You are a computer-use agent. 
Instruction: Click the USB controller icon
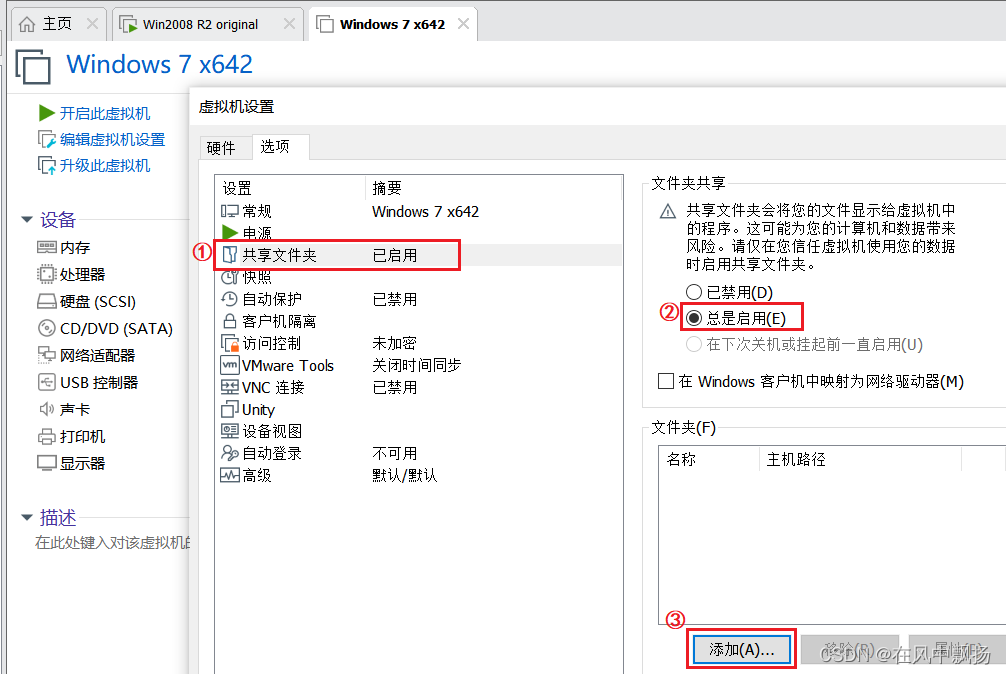coord(46,382)
